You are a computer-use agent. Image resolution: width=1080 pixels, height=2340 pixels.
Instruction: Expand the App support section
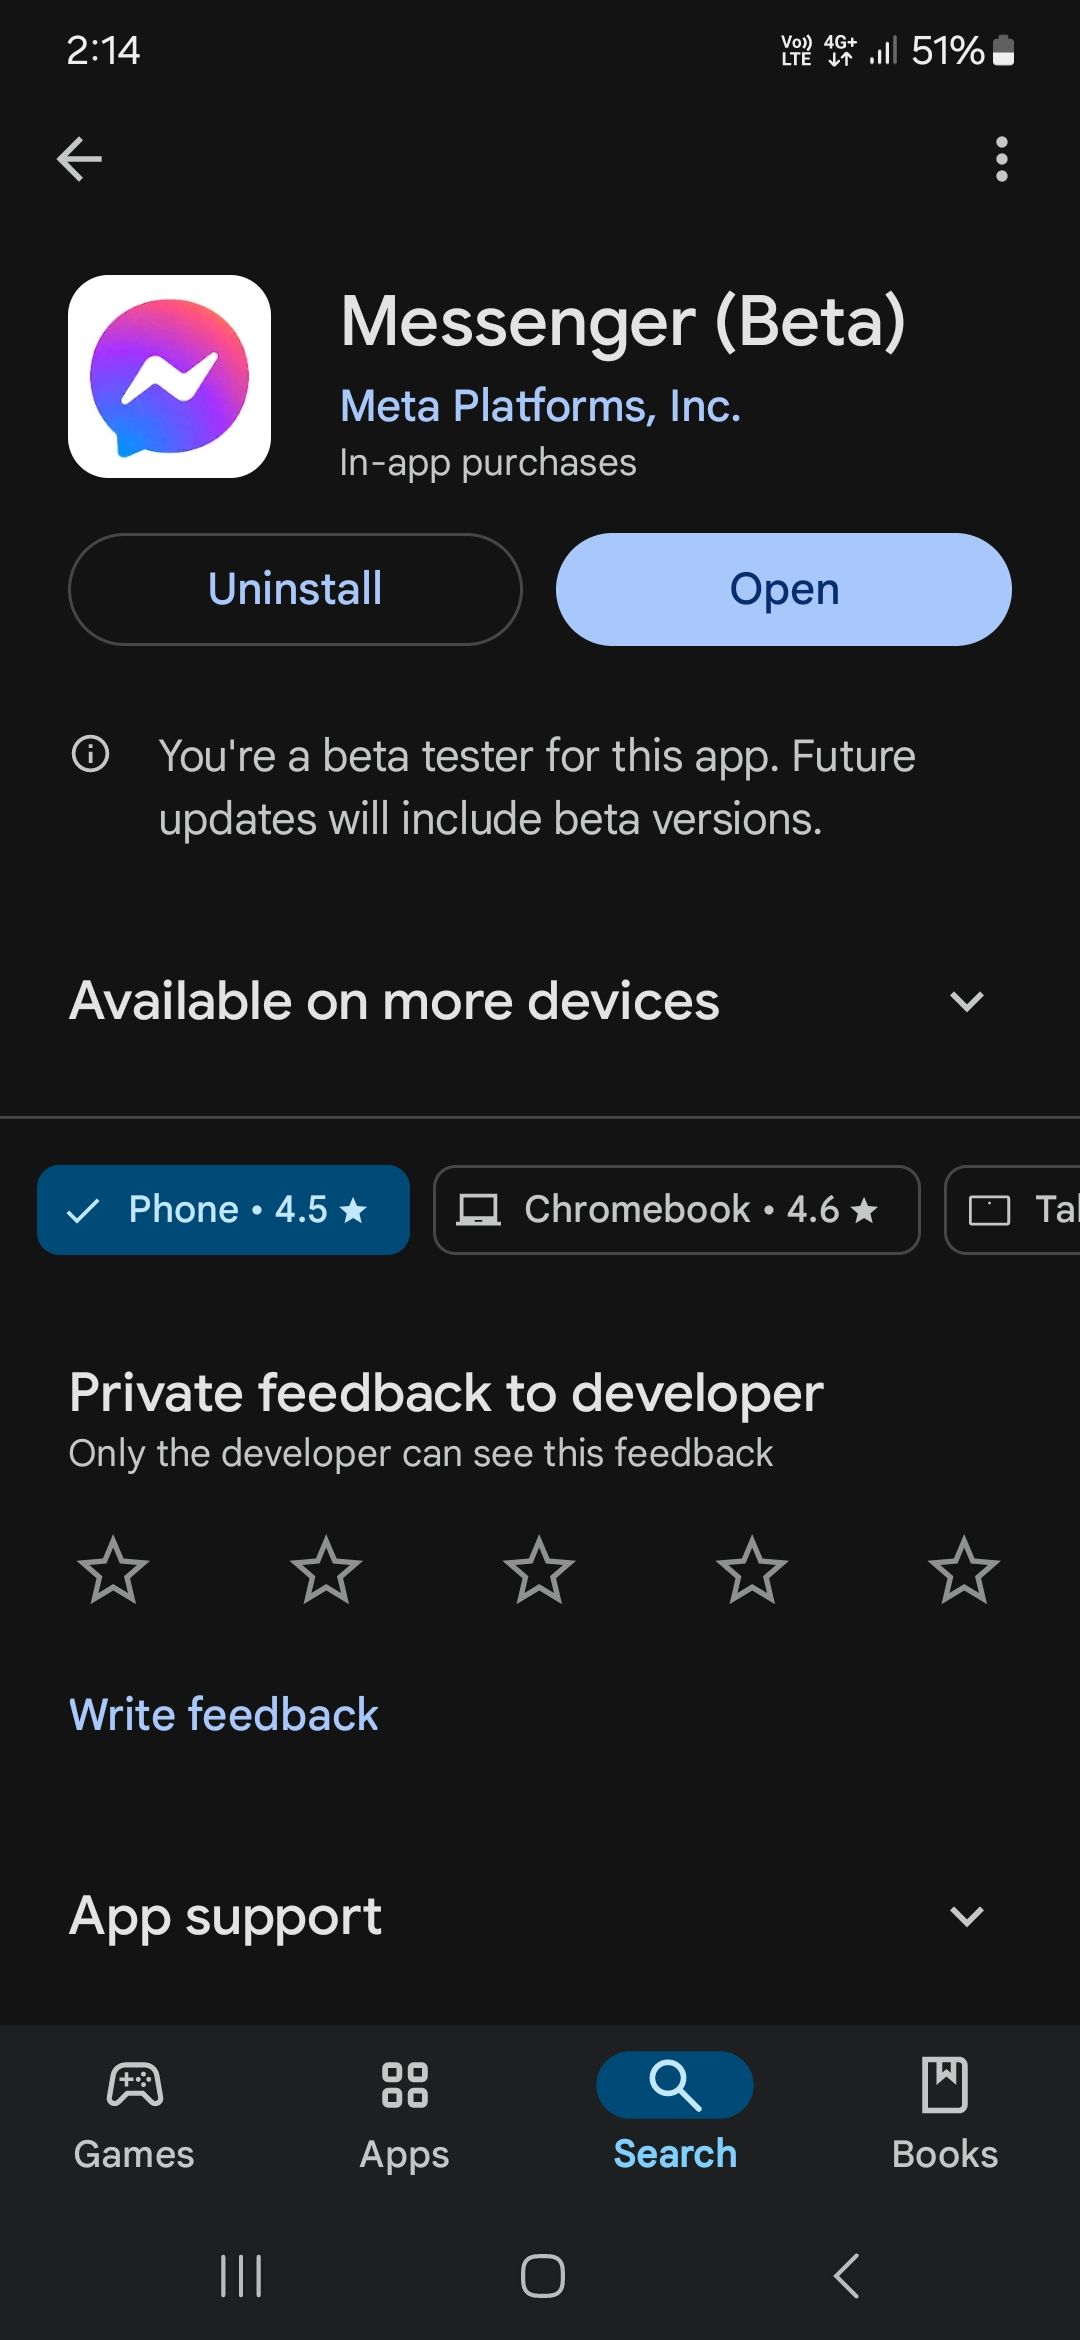click(966, 1916)
